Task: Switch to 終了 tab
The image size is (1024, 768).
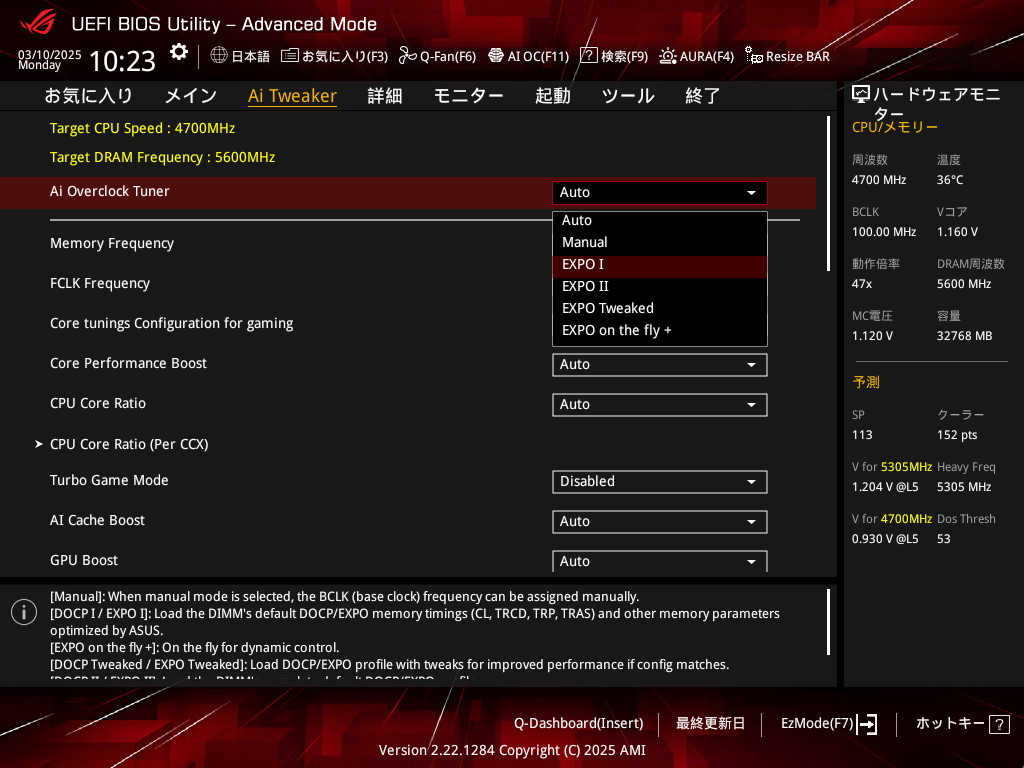Action: [703, 96]
